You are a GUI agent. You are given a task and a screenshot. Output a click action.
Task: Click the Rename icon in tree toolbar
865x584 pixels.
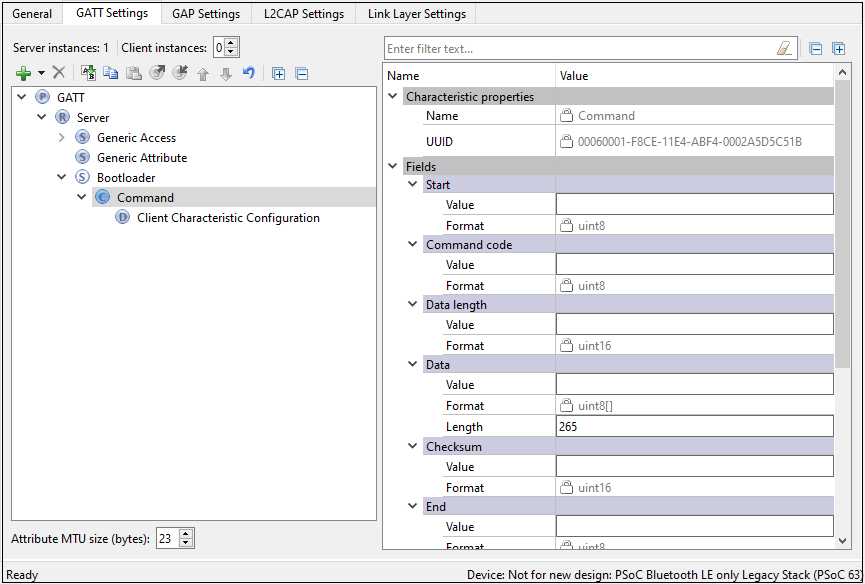(x=88, y=73)
